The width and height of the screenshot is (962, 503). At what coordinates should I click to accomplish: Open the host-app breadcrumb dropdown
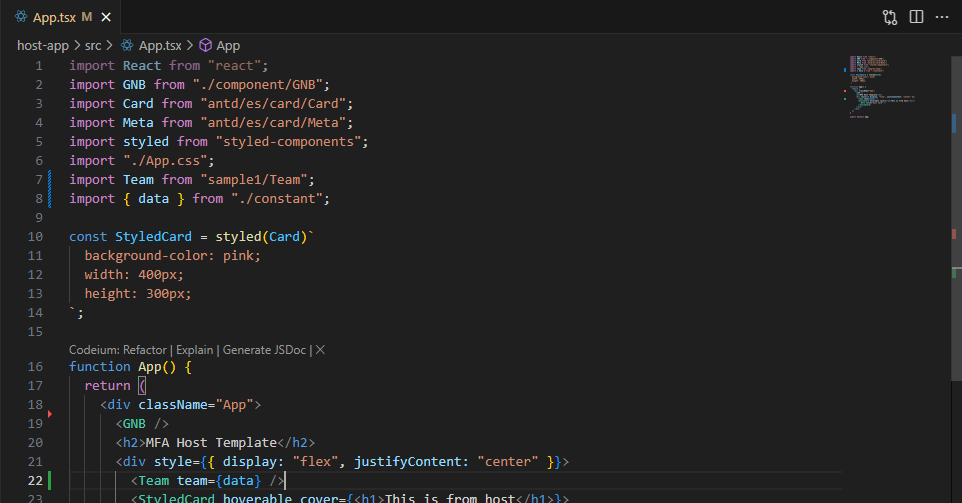pyautogui.click(x=44, y=45)
